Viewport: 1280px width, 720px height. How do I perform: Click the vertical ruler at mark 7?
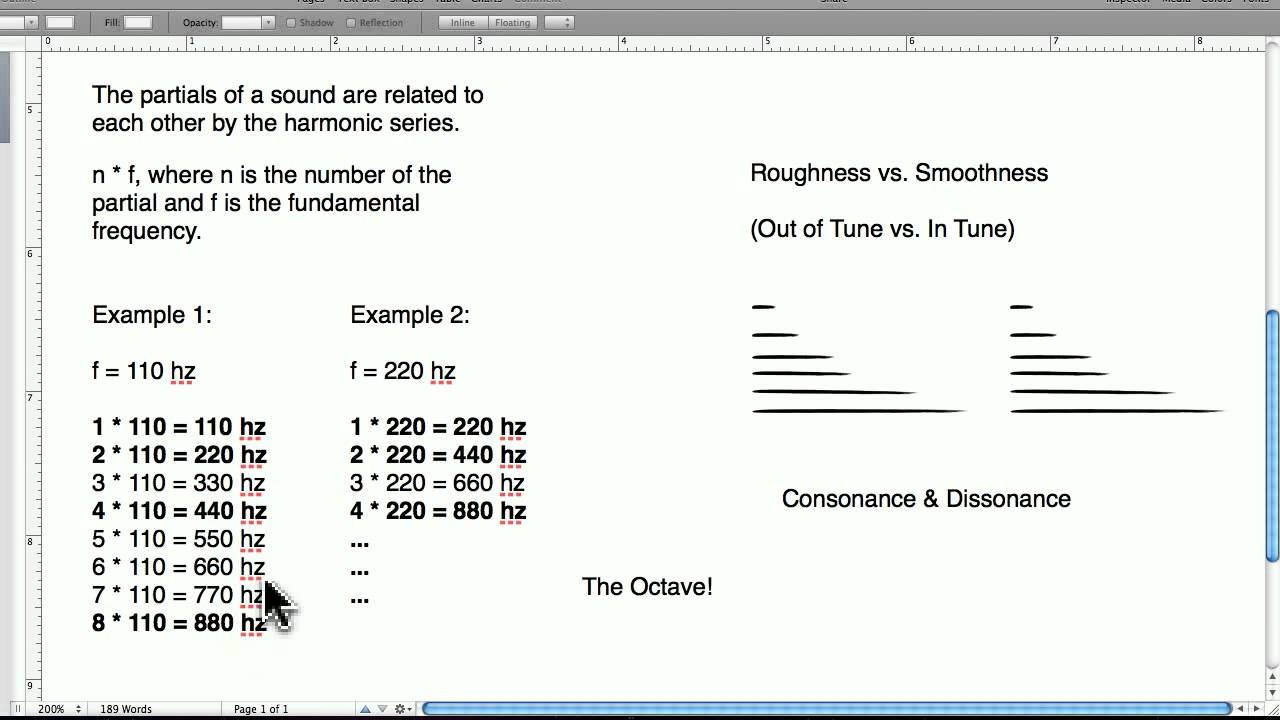[30, 397]
